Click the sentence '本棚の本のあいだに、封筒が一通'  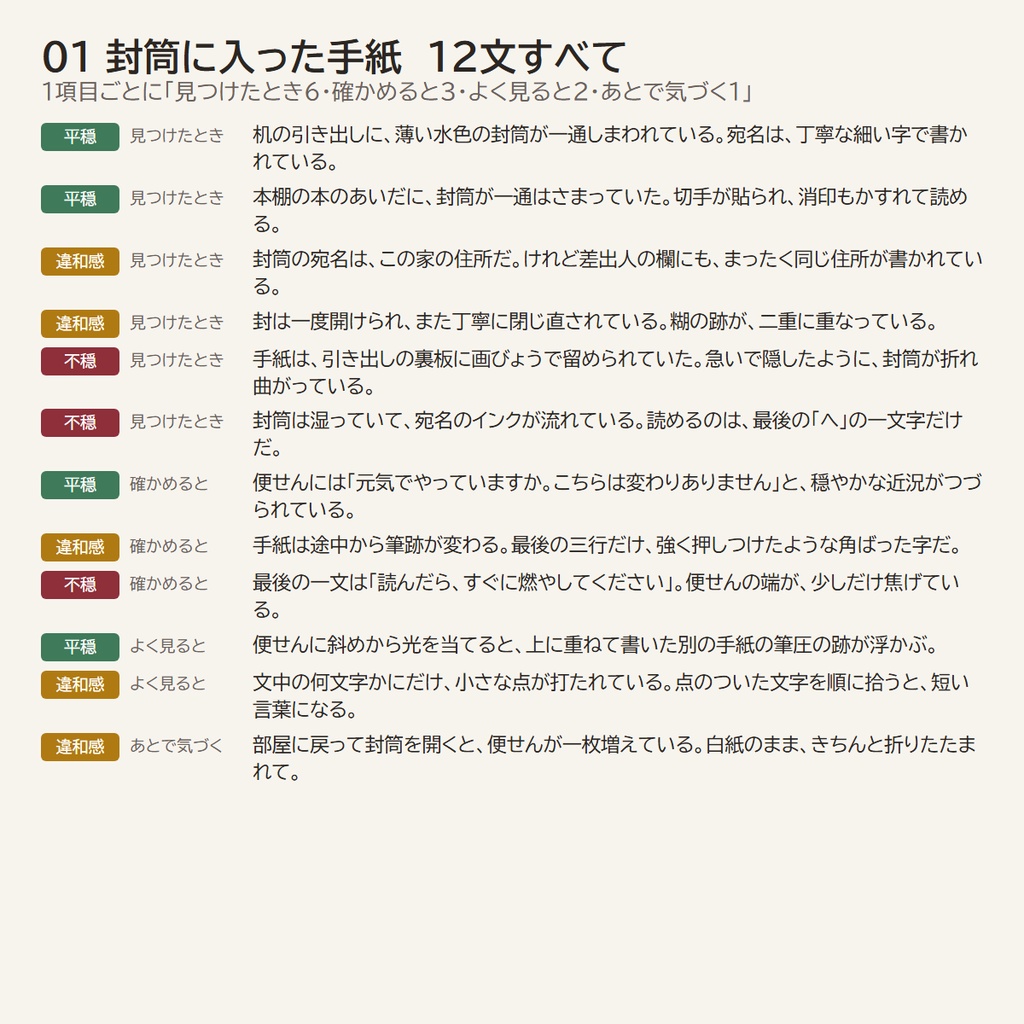[610, 210]
